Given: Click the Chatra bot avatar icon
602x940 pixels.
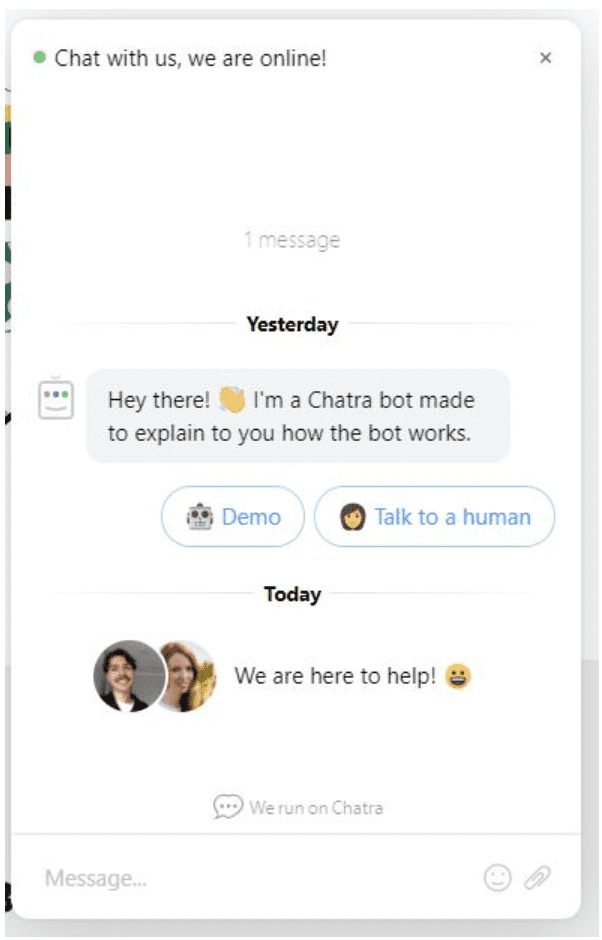Looking at the screenshot, I should pyautogui.click(x=56, y=399).
